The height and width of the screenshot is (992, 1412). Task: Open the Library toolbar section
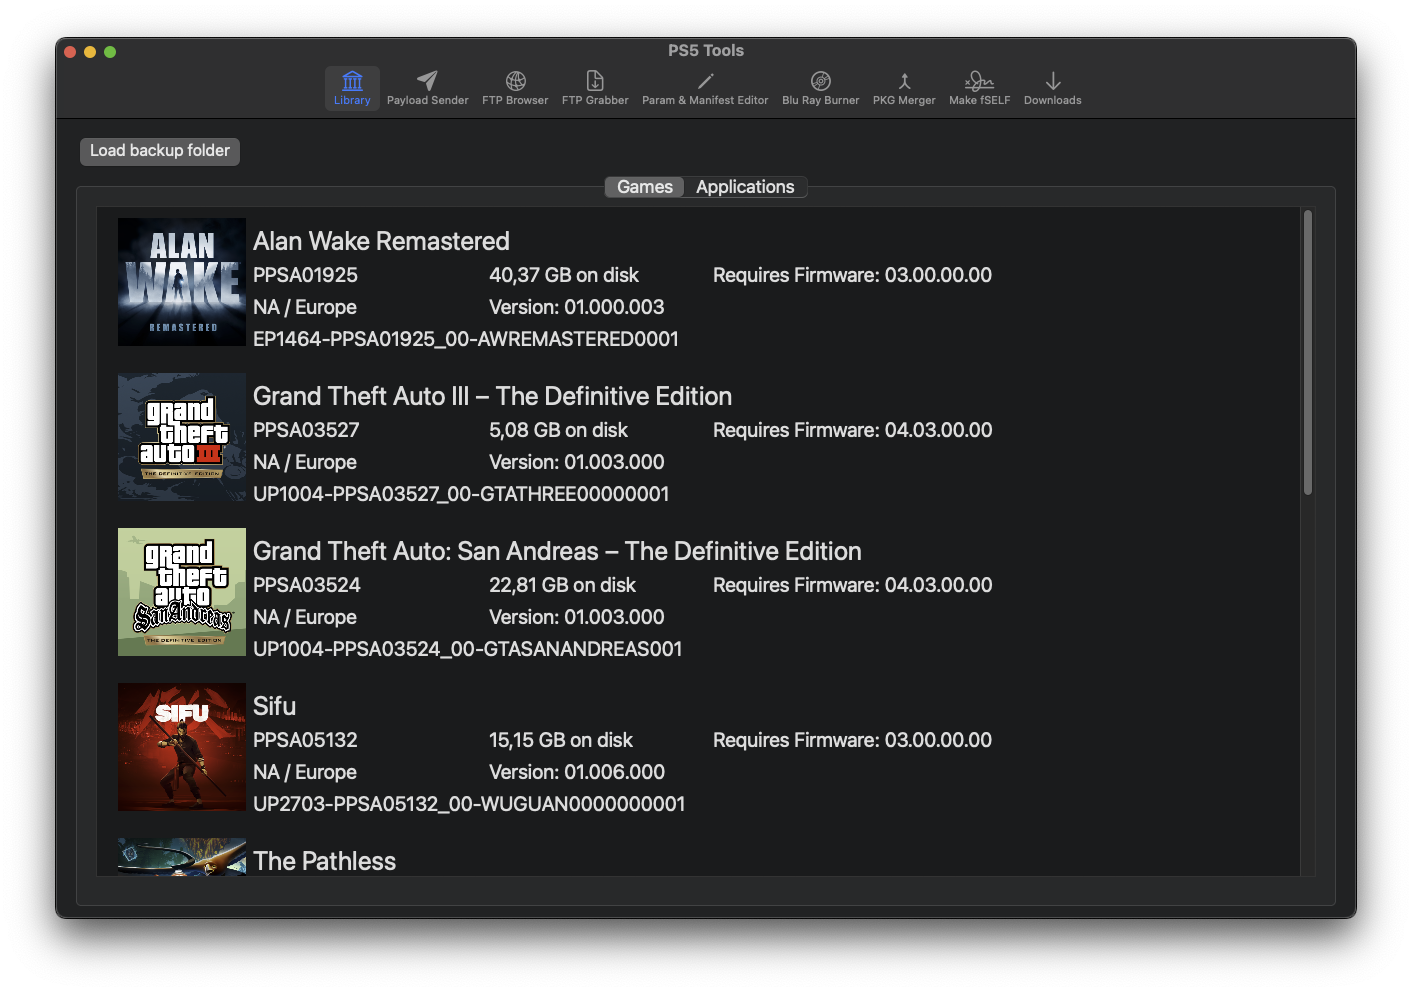click(352, 88)
